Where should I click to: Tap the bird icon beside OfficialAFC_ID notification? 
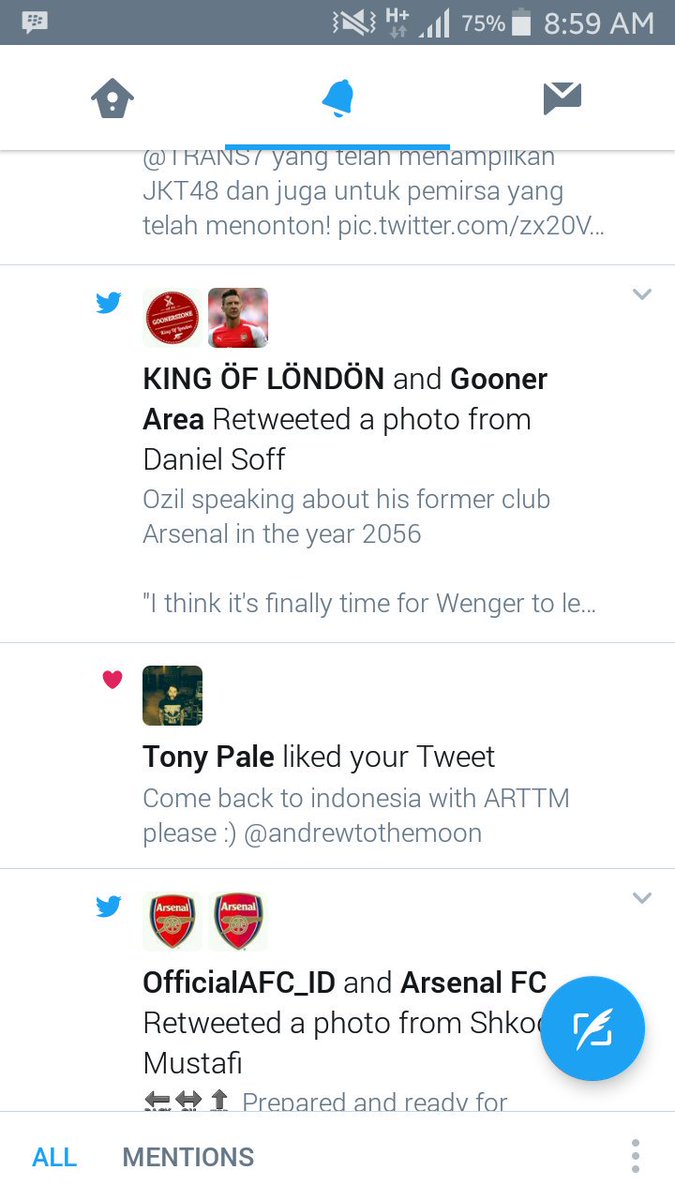pos(109,907)
